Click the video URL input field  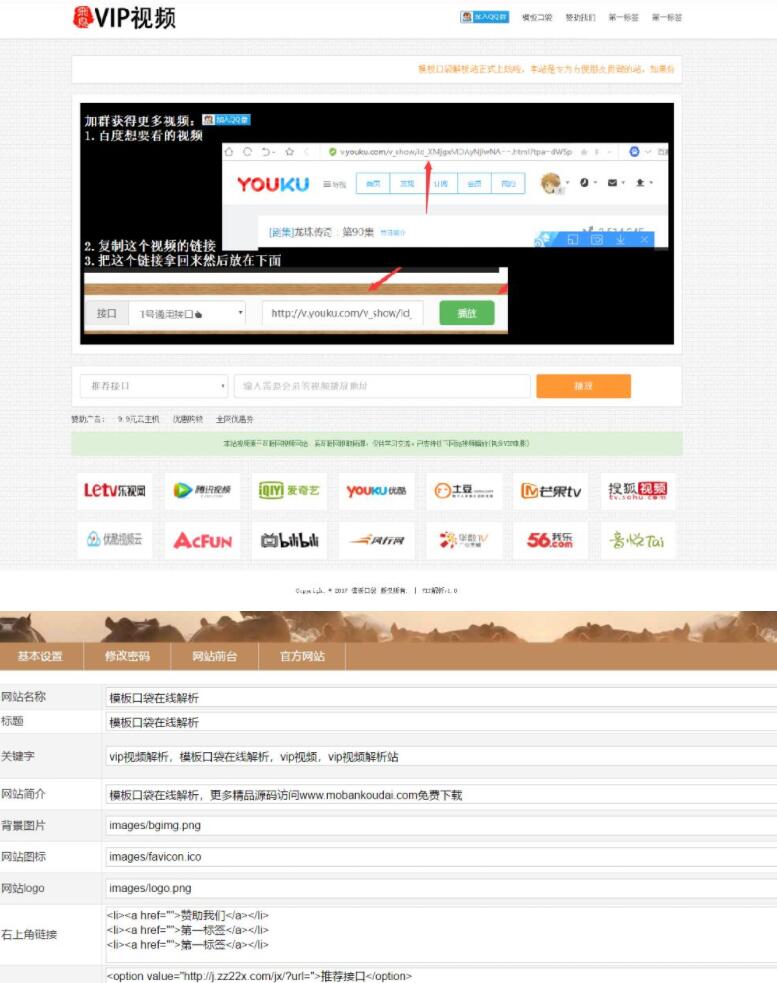(382, 386)
